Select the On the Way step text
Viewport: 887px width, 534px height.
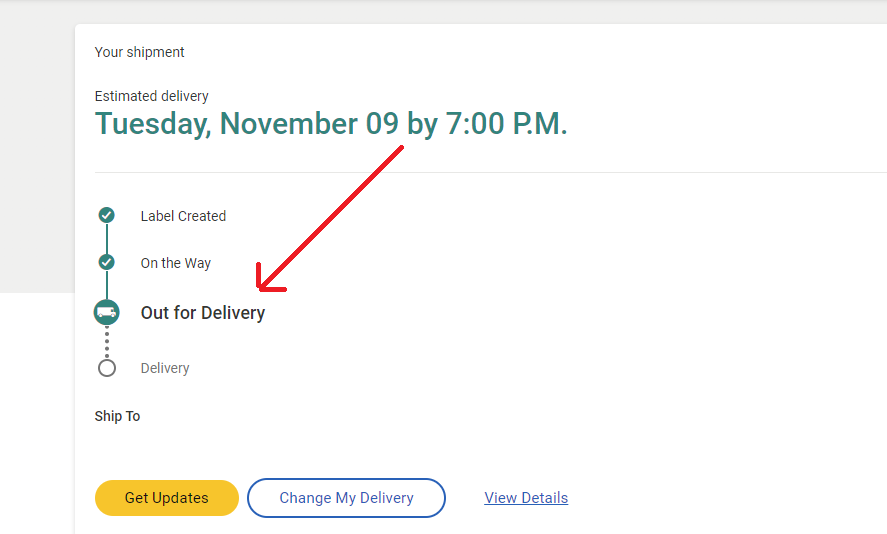tap(175, 263)
